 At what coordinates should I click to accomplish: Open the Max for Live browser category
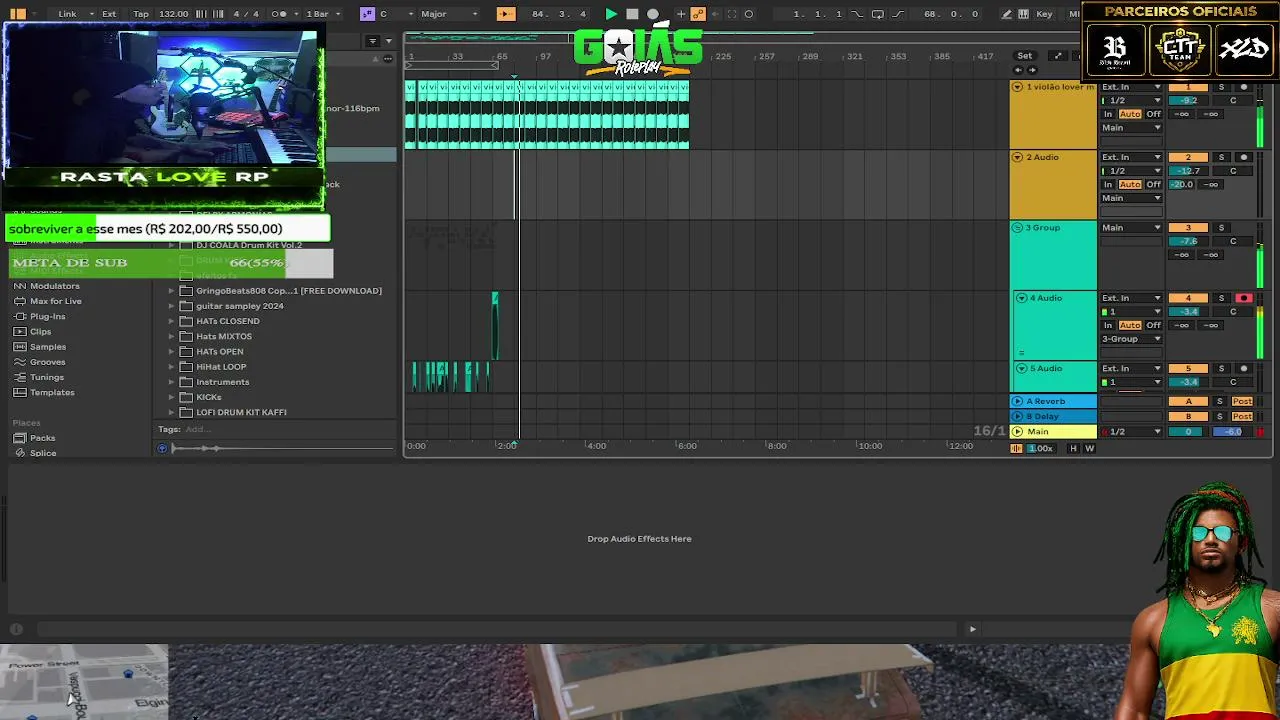coord(48,301)
